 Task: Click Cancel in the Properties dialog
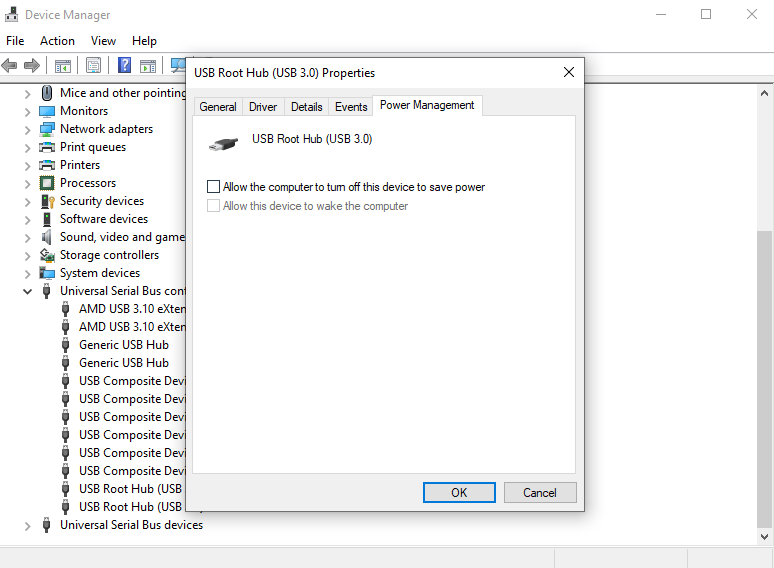(540, 492)
